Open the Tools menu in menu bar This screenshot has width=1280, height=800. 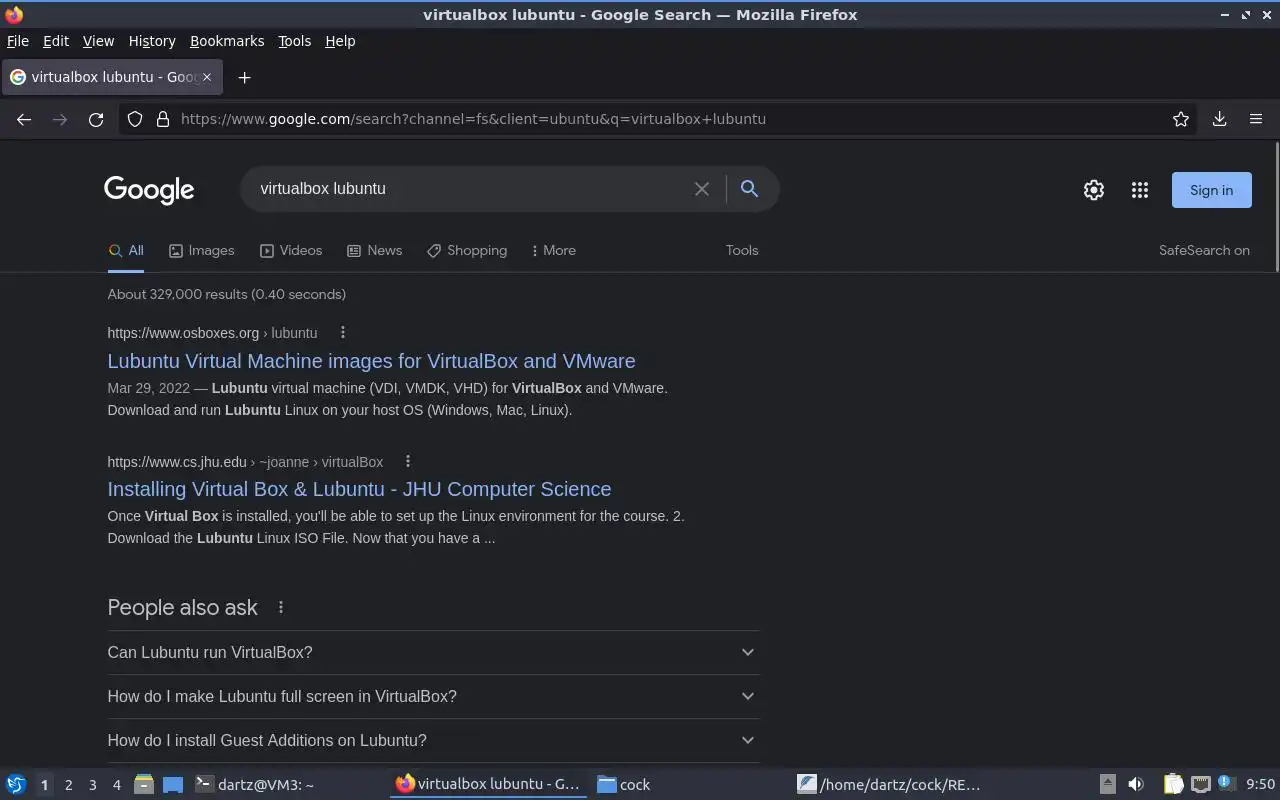[x=294, y=41]
